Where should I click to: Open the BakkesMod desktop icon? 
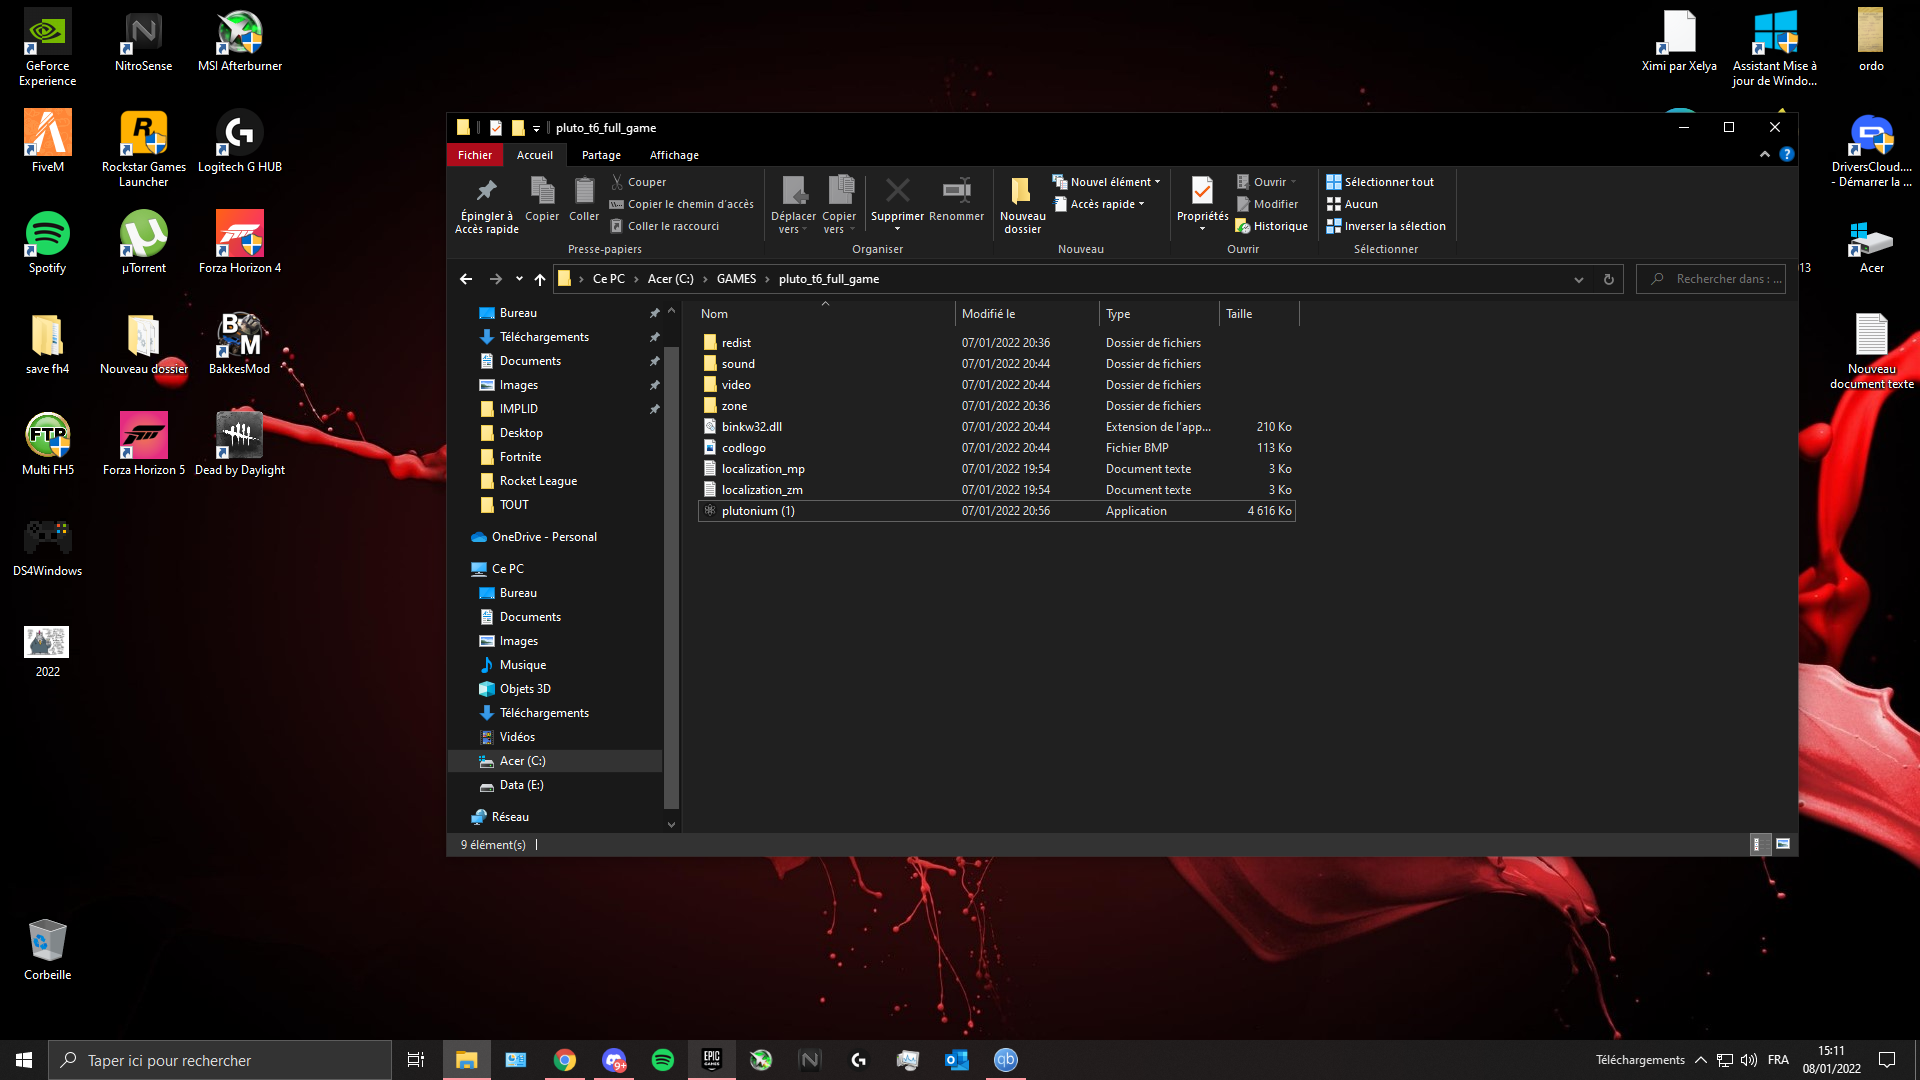click(240, 344)
